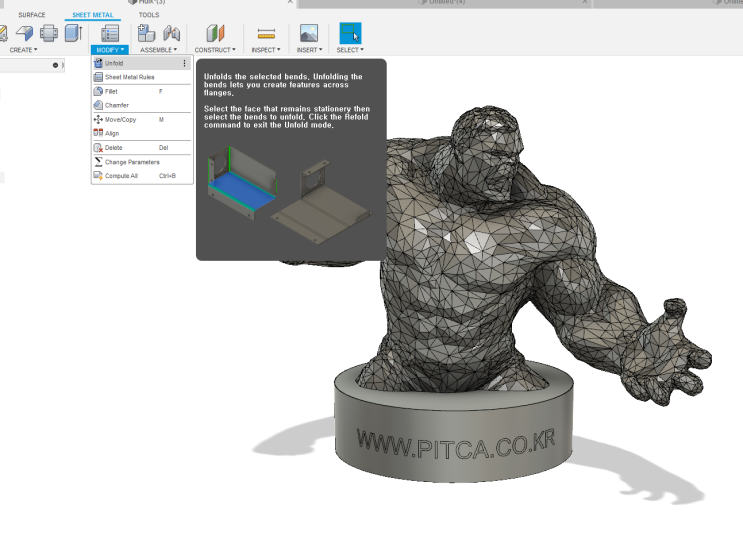This screenshot has height=536, width=743.
Task: Expand the ASSEMBLE dropdown
Action: pyautogui.click(x=159, y=49)
